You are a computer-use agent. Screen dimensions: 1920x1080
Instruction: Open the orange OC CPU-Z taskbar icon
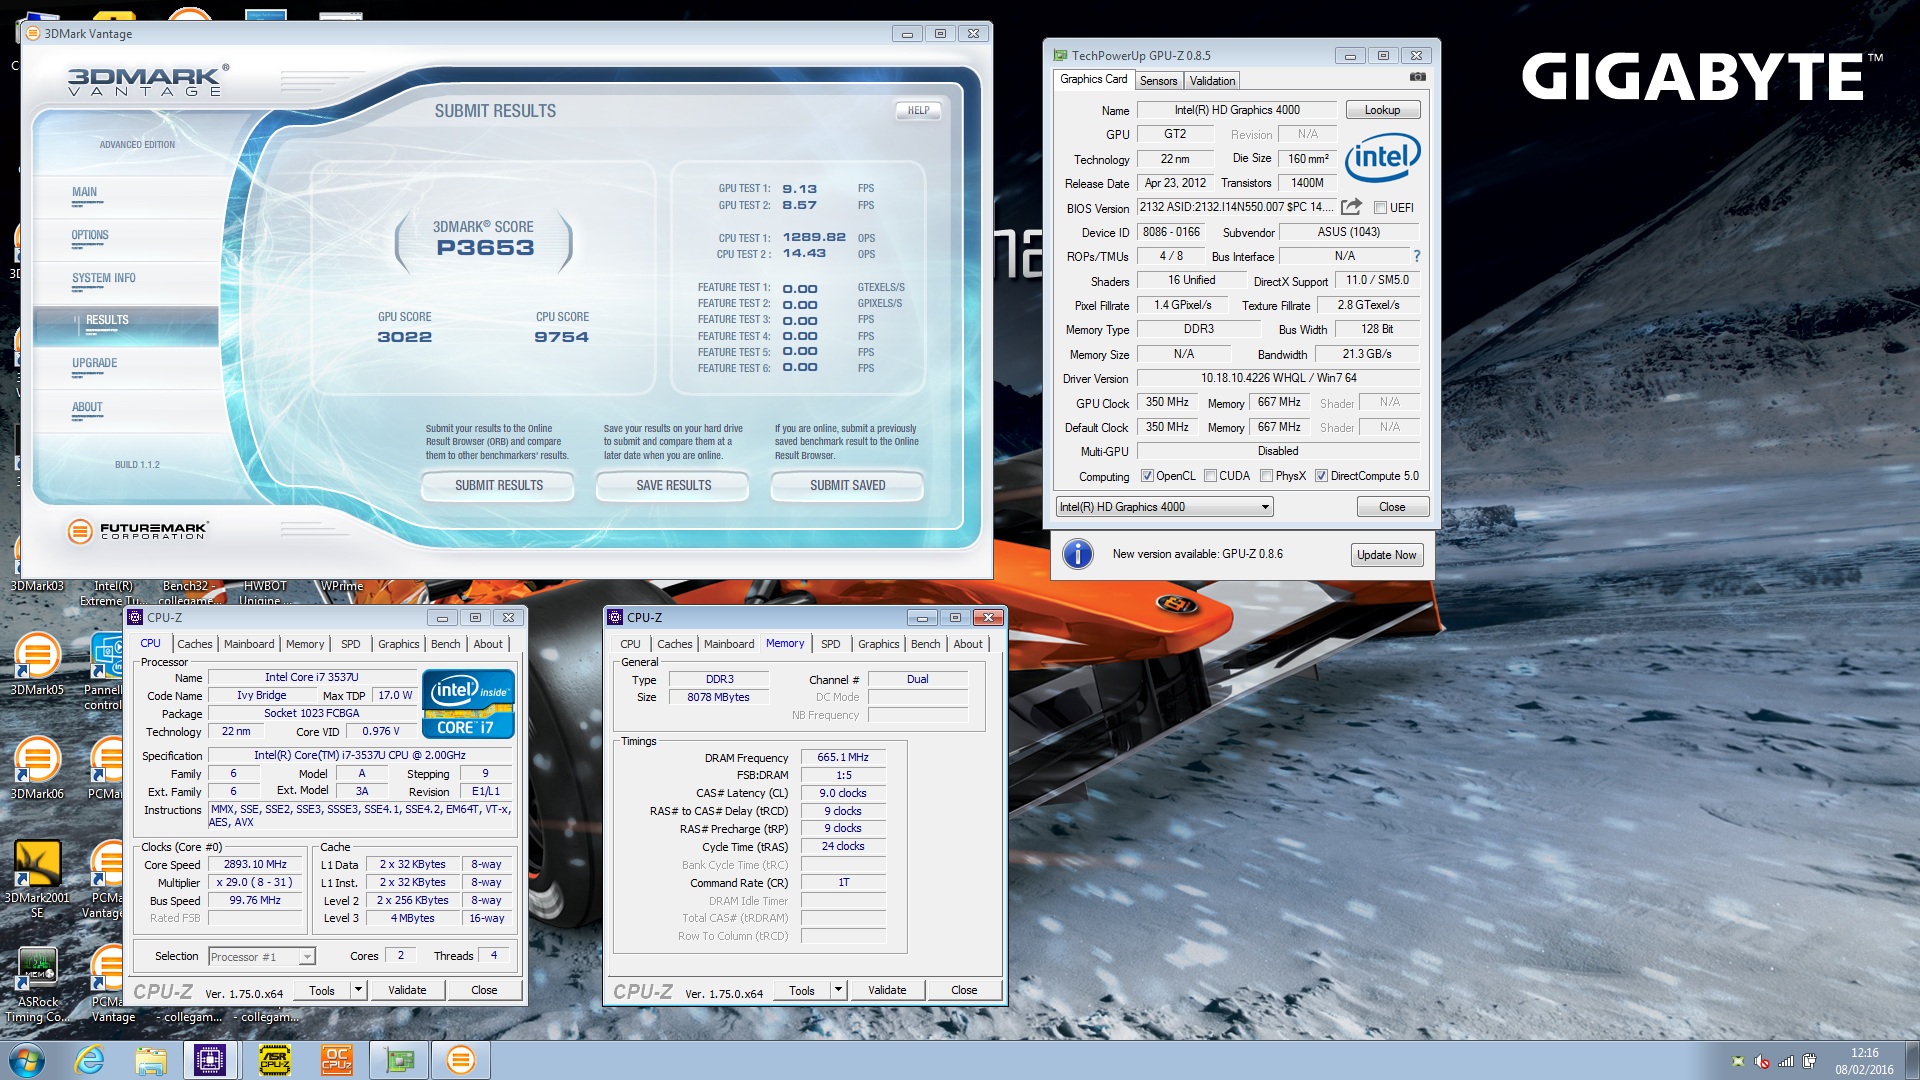tap(337, 1060)
